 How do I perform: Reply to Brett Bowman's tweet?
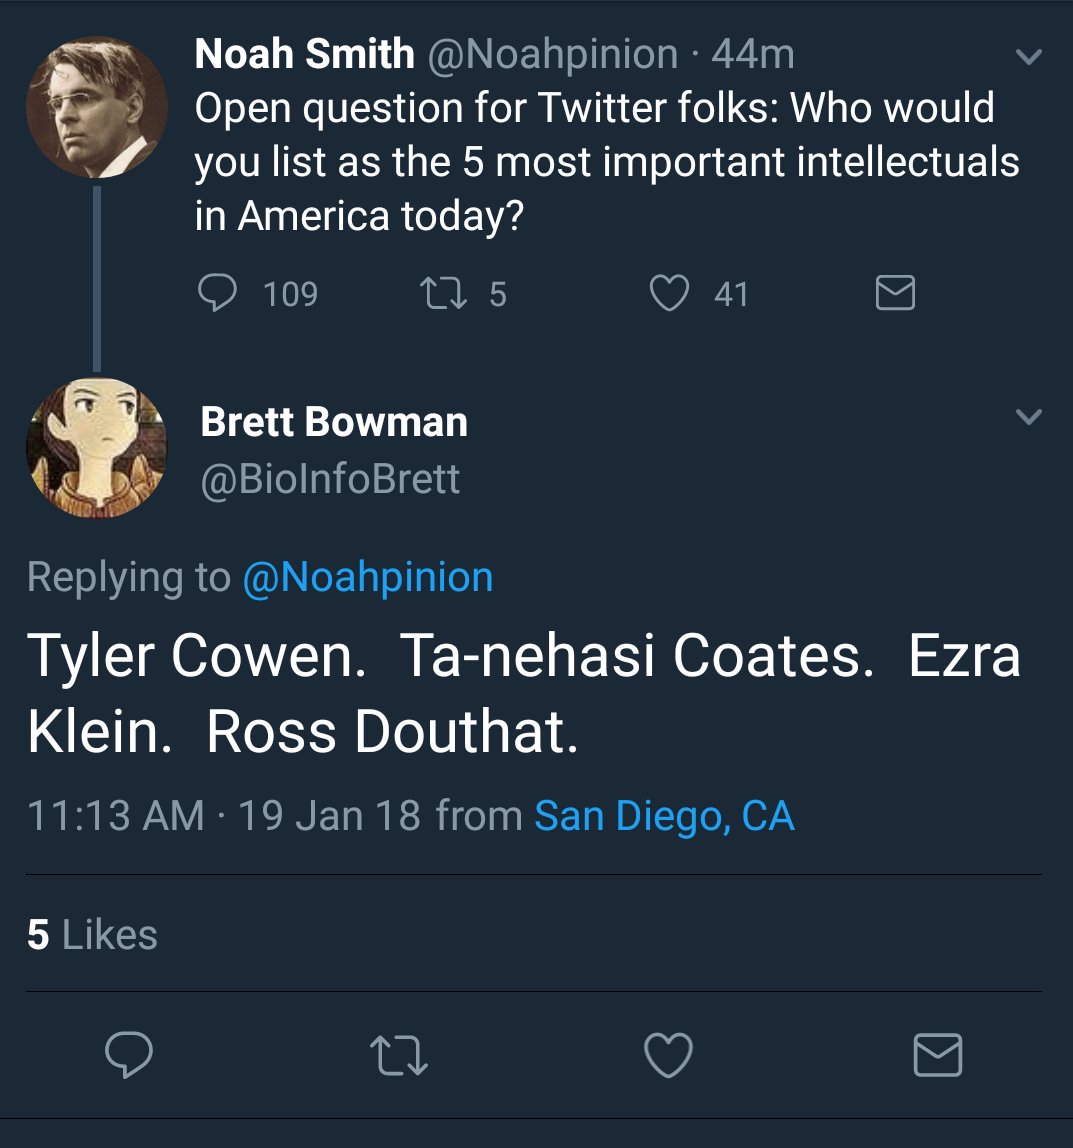point(129,1055)
